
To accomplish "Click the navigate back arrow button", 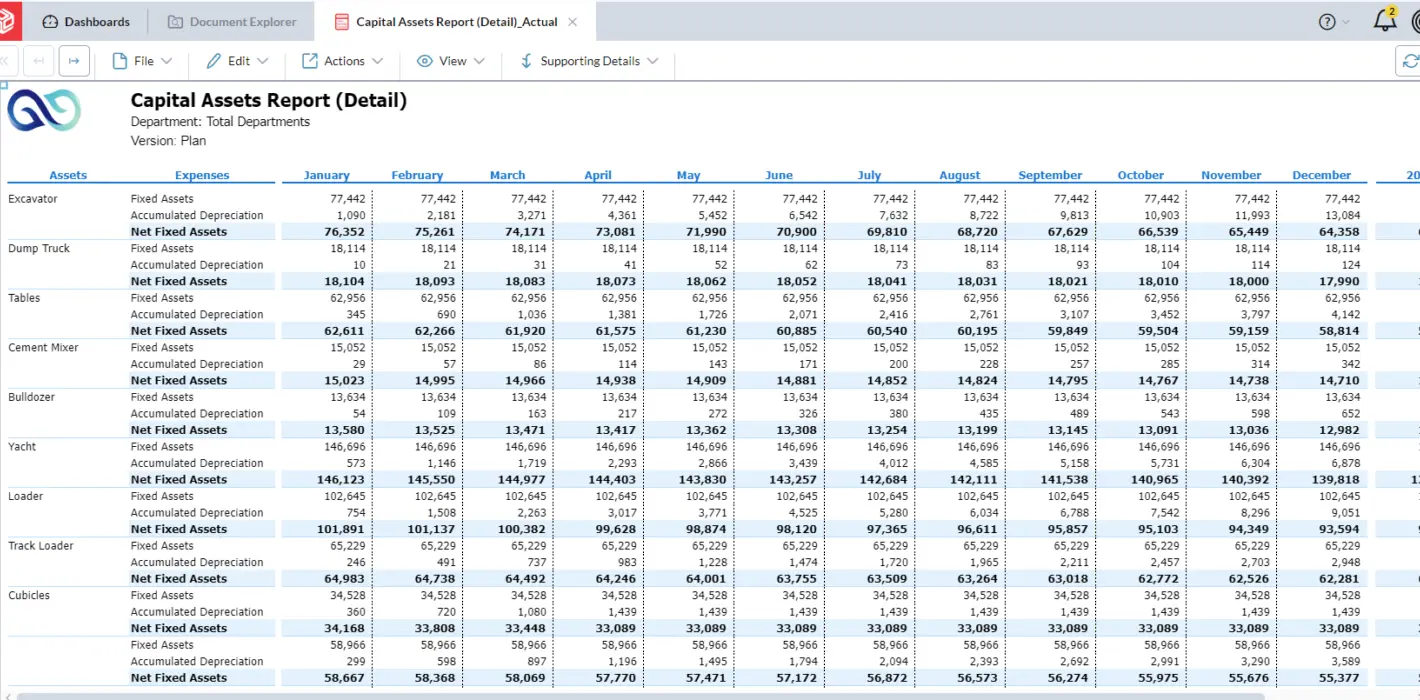I will point(39,61).
